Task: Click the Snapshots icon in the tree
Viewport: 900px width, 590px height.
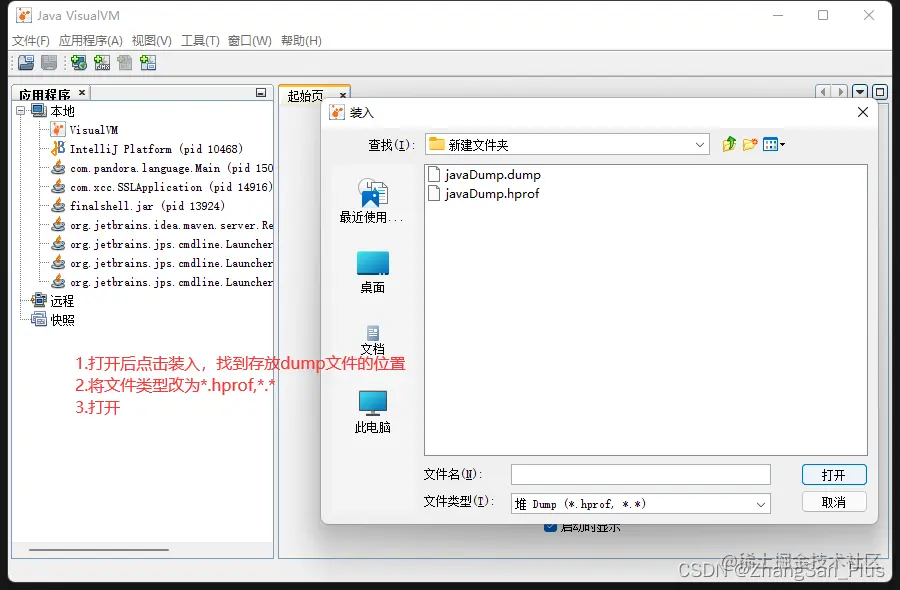Action: click(39, 319)
